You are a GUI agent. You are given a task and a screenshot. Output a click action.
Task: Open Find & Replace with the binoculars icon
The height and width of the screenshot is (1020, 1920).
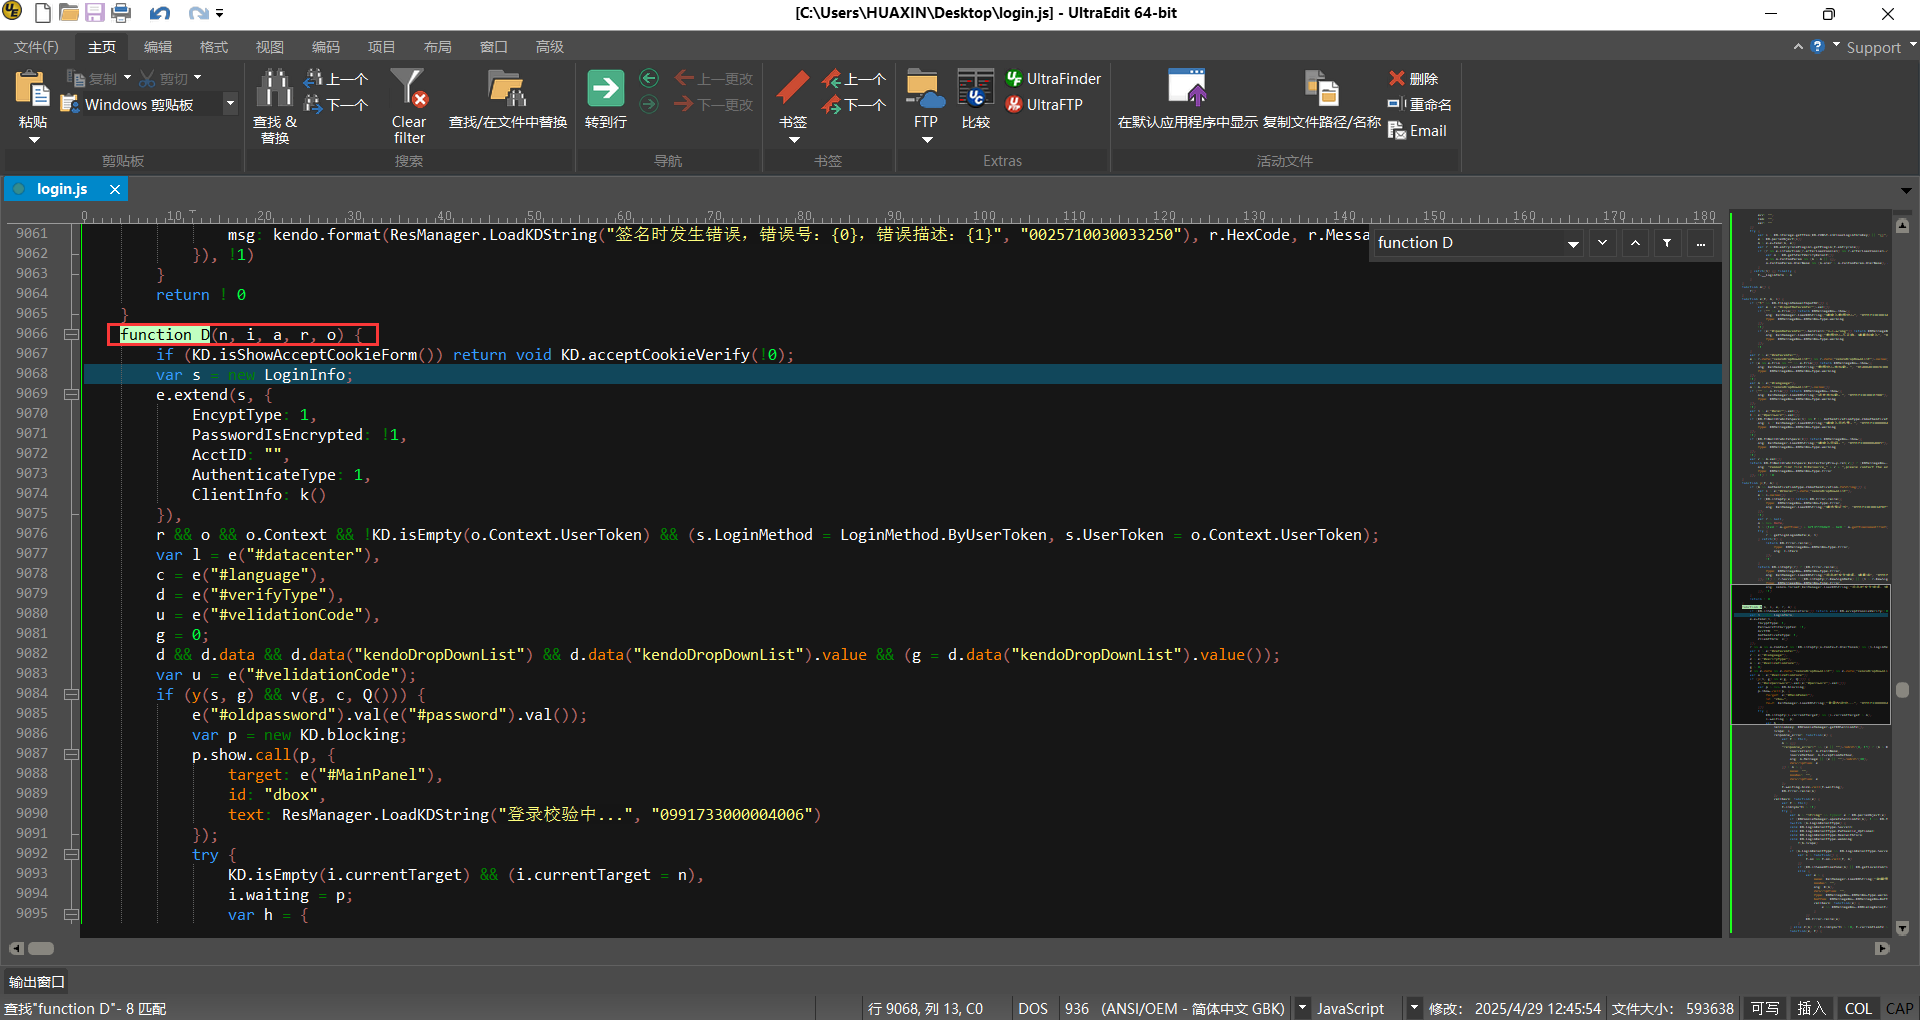(274, 89)
